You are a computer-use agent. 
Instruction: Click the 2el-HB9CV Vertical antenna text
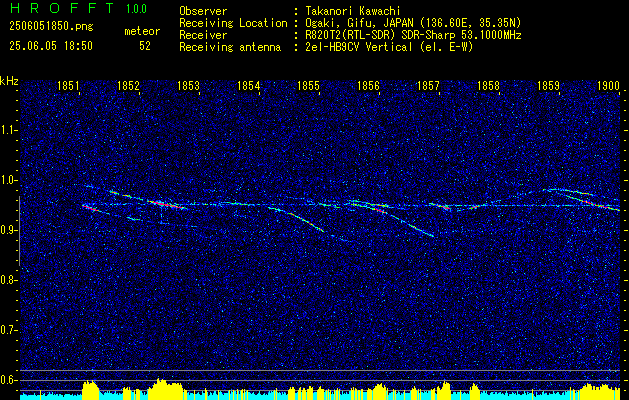(389, 47)
